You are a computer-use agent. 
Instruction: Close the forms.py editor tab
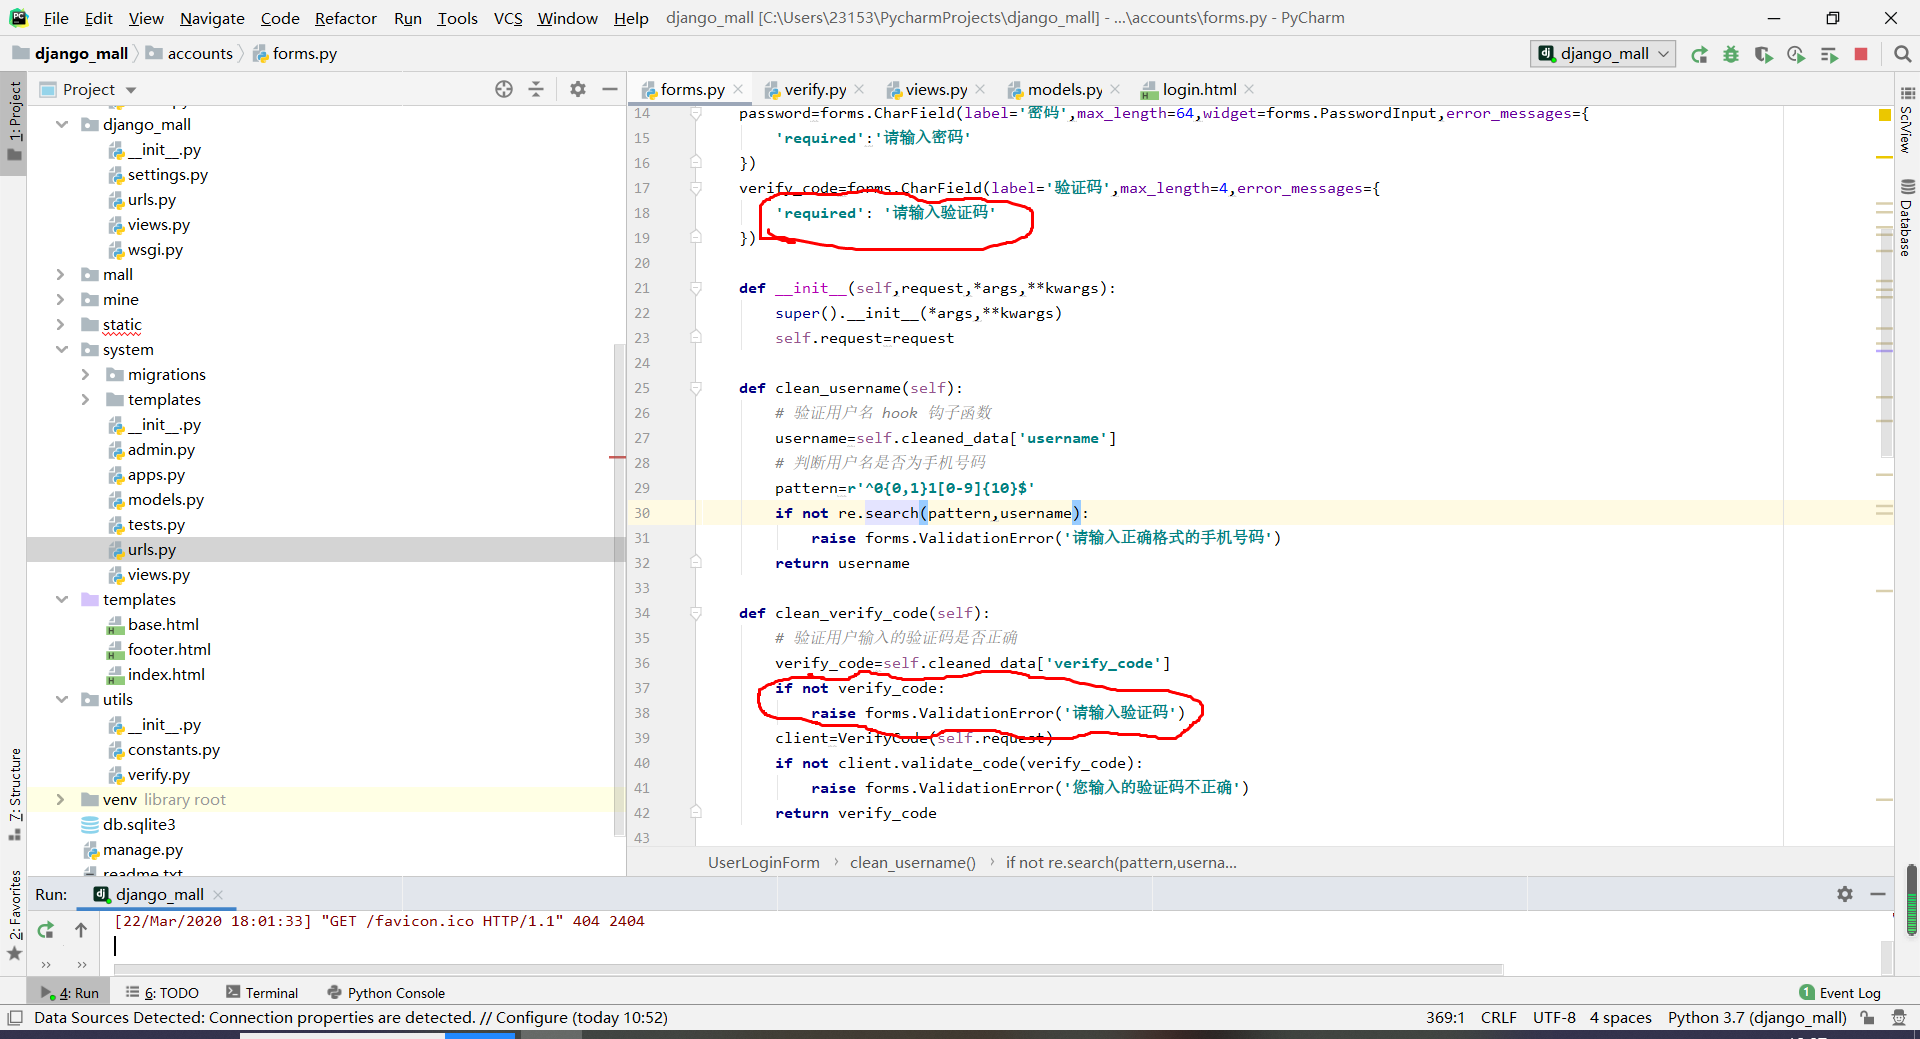tap(738, 89)
